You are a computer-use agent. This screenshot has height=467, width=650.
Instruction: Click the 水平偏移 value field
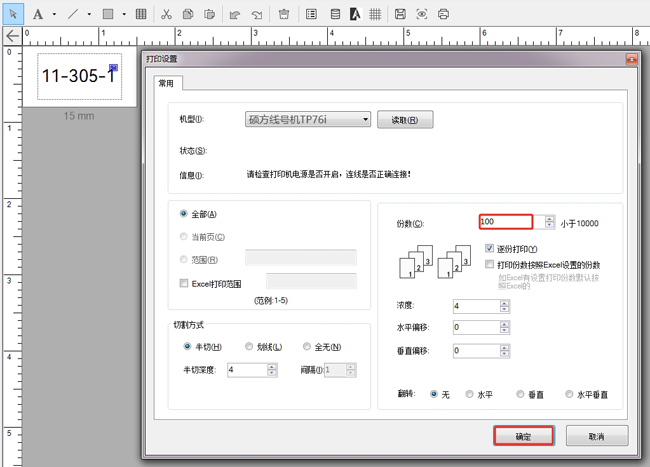point(477,327)
